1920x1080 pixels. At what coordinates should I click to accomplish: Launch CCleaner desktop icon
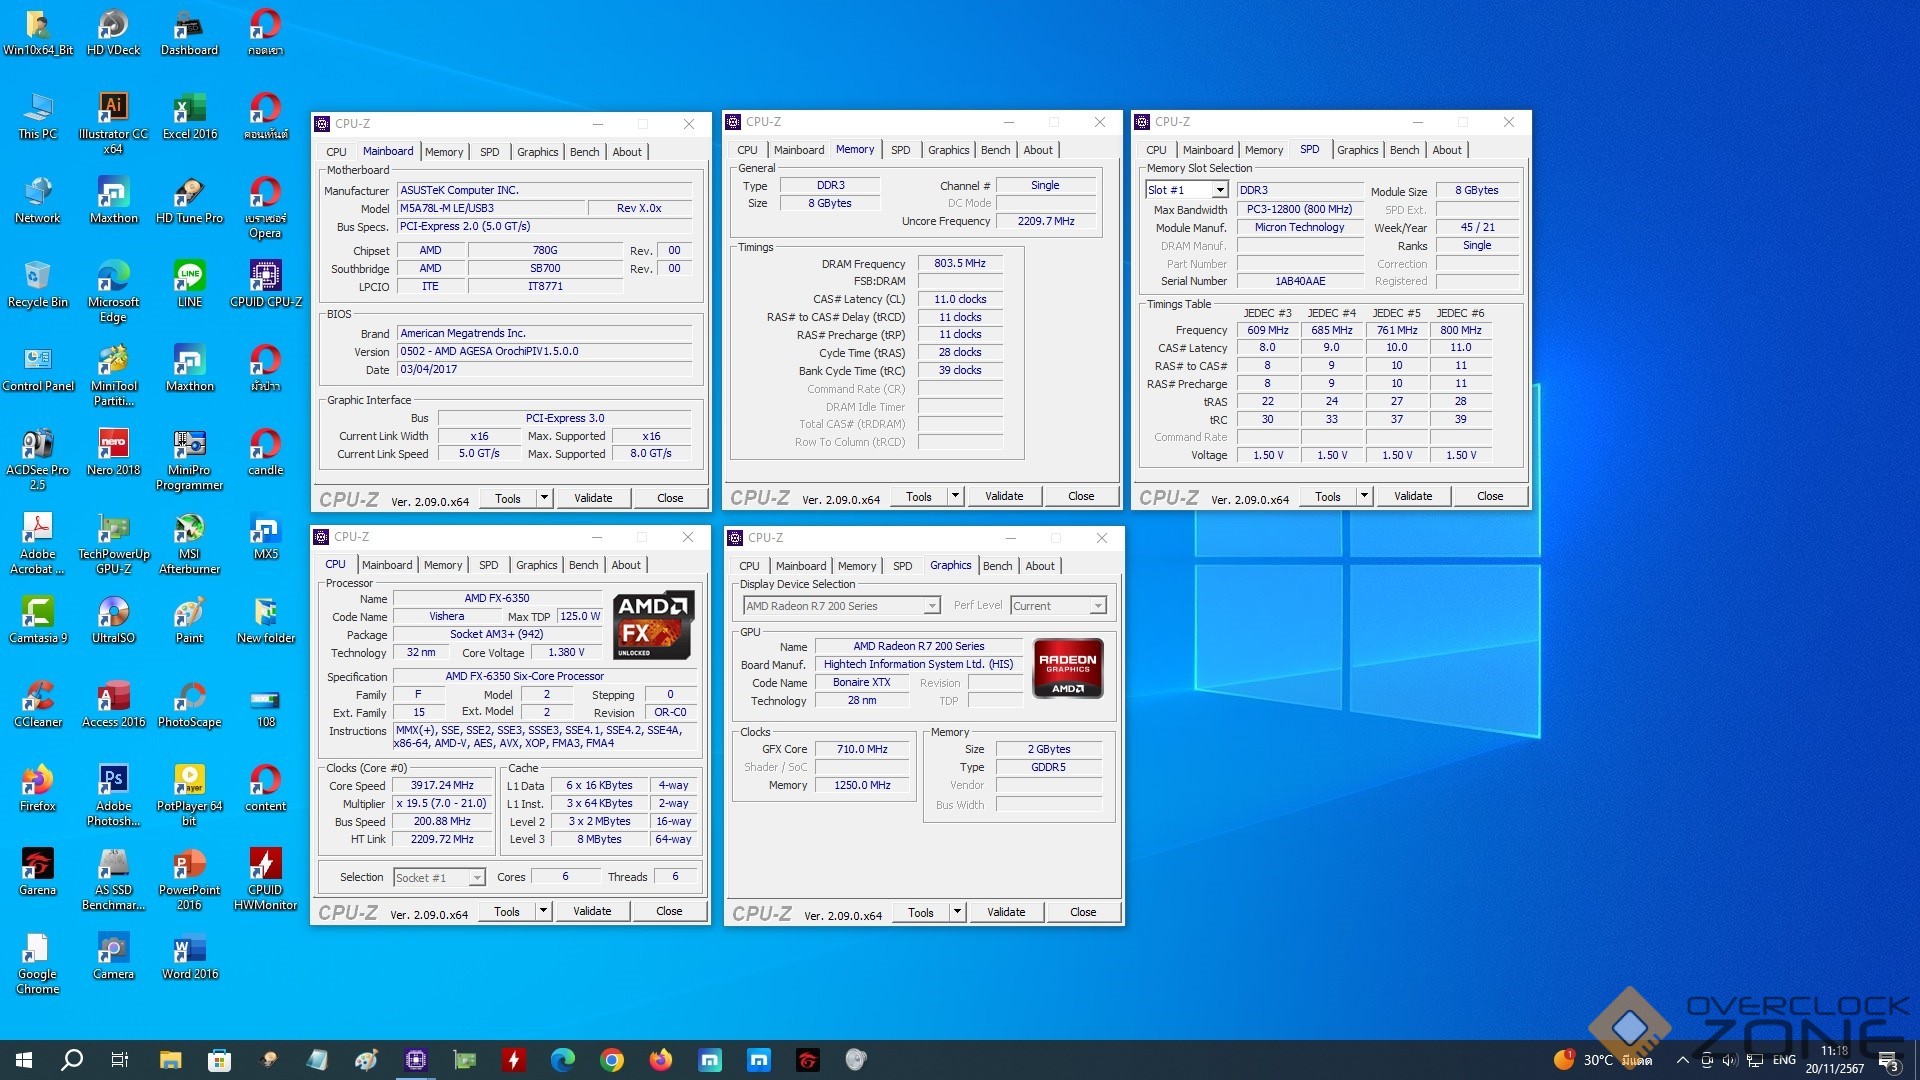coord(38,704)
